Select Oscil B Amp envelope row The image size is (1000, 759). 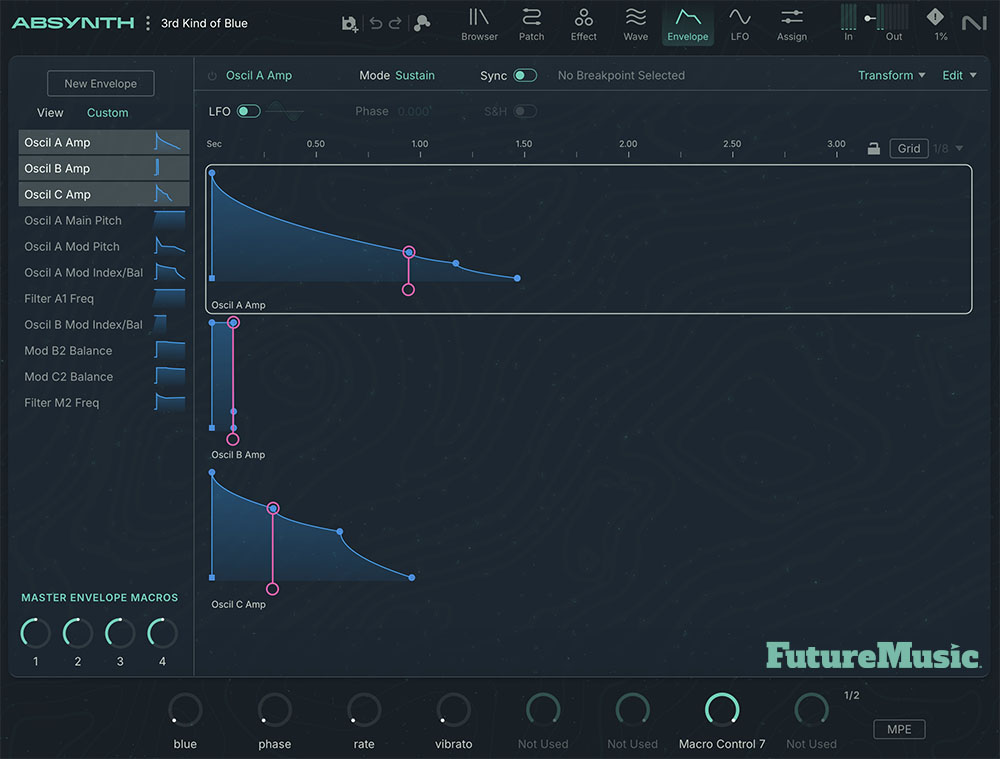click(x=104, y=168)
